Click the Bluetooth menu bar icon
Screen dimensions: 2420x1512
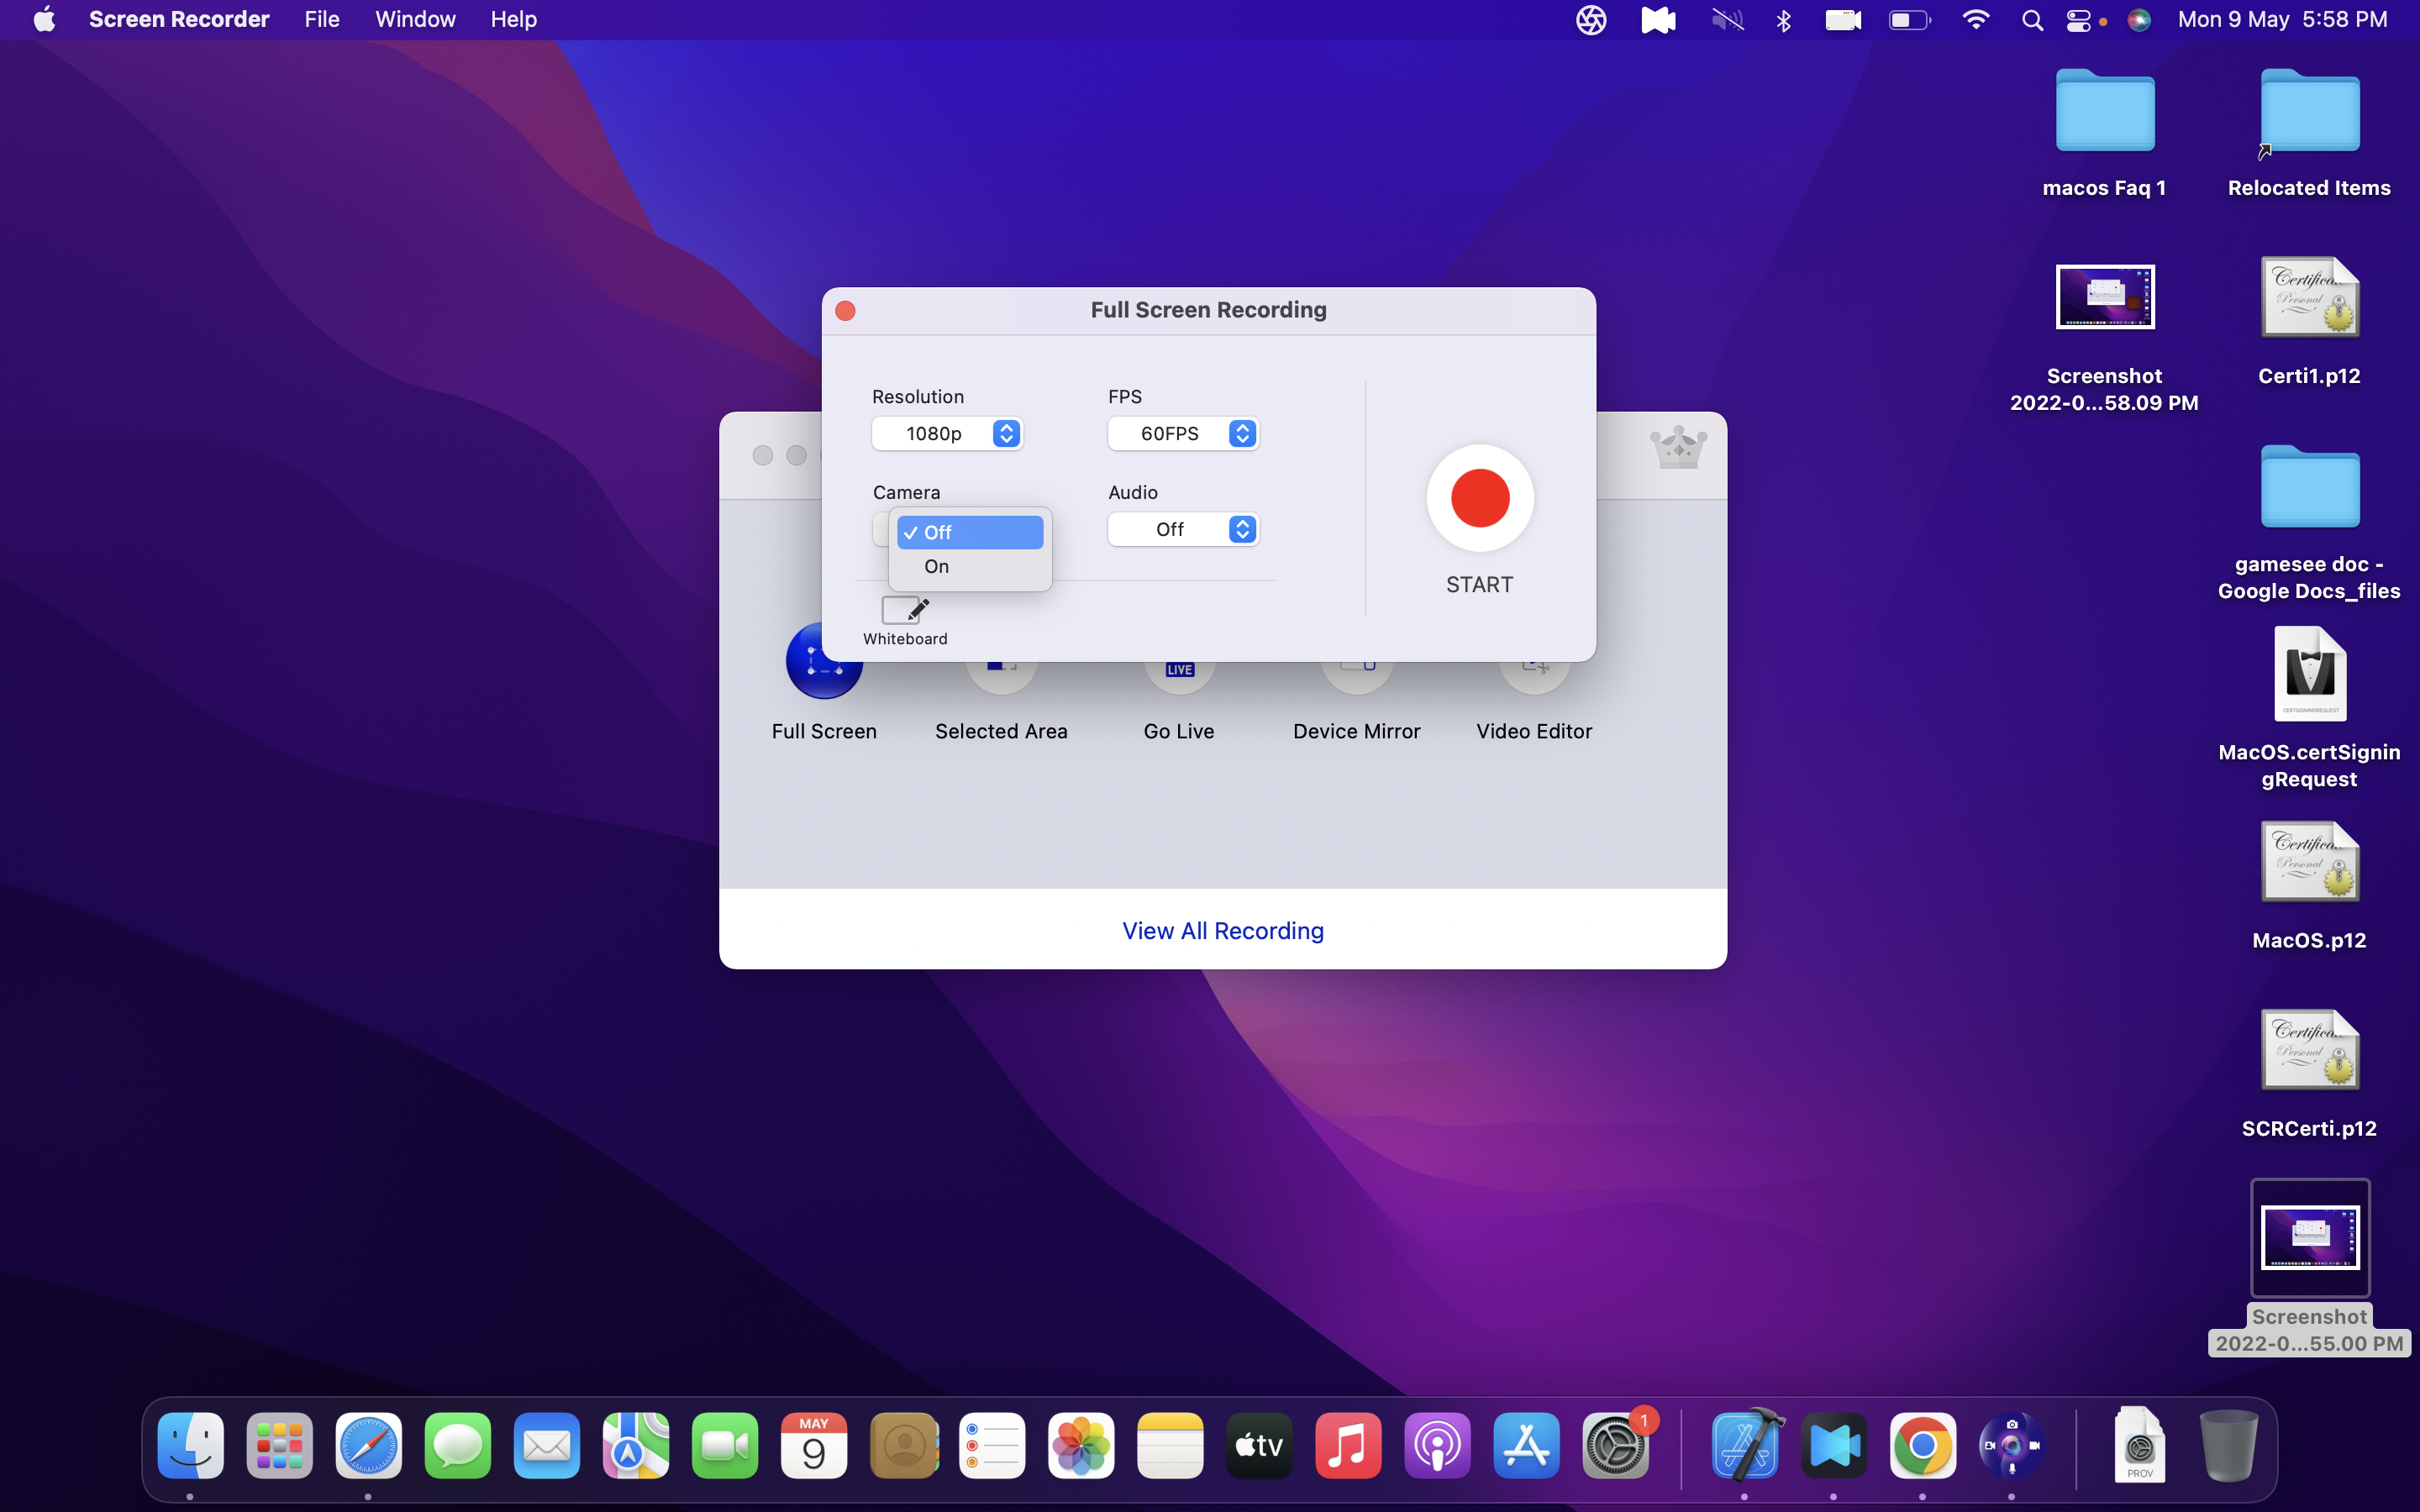(1784, 20)
